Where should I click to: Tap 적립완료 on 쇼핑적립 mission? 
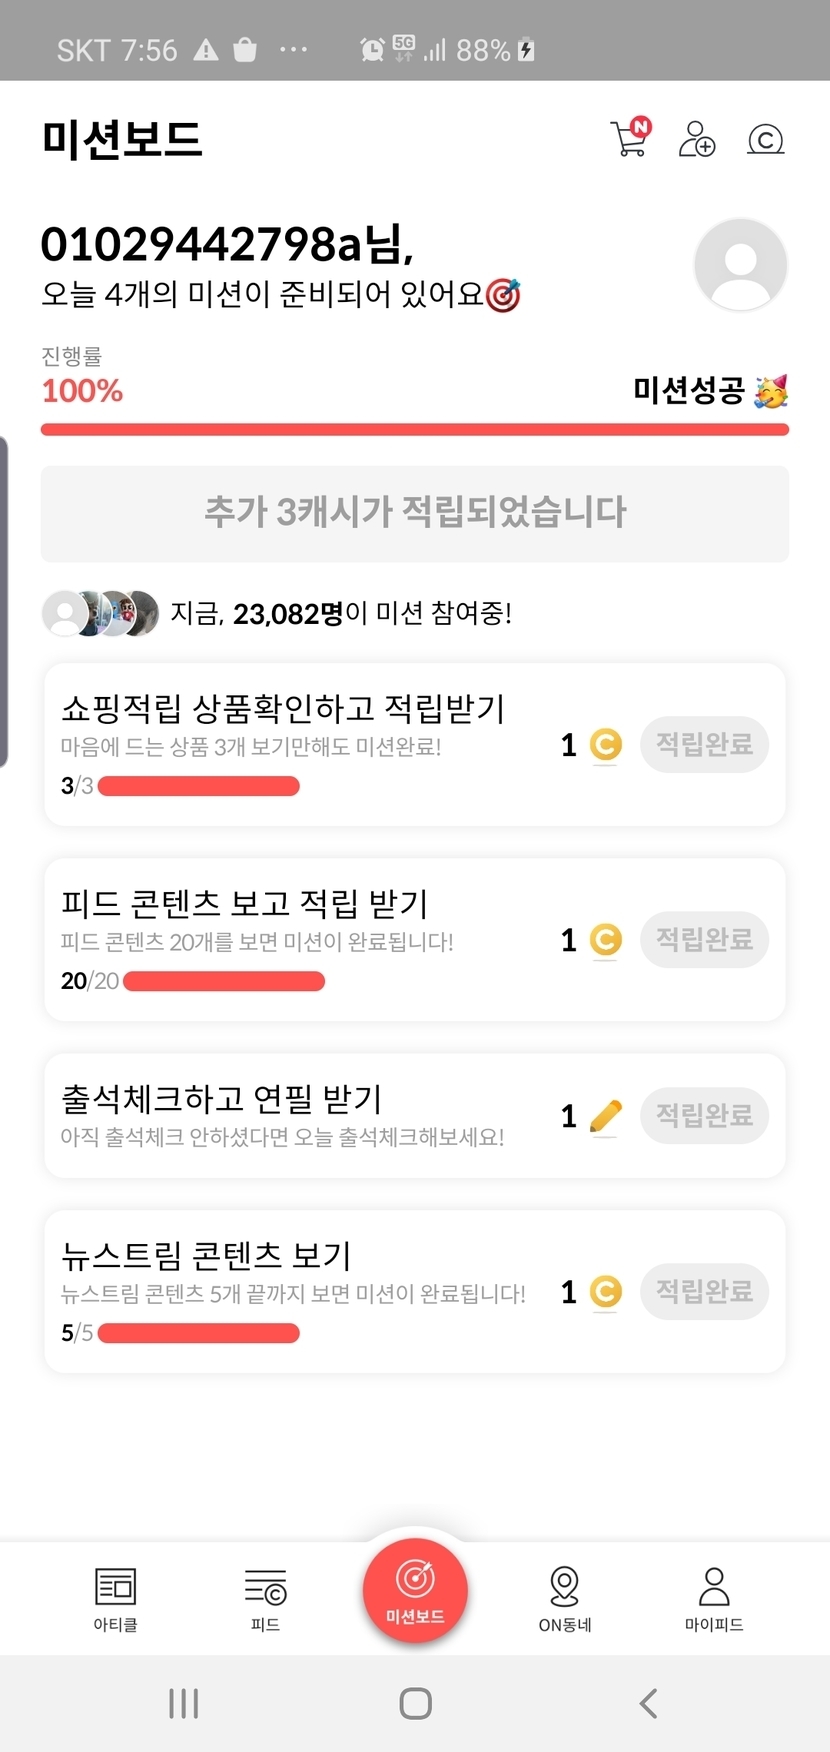pos(704,744)
